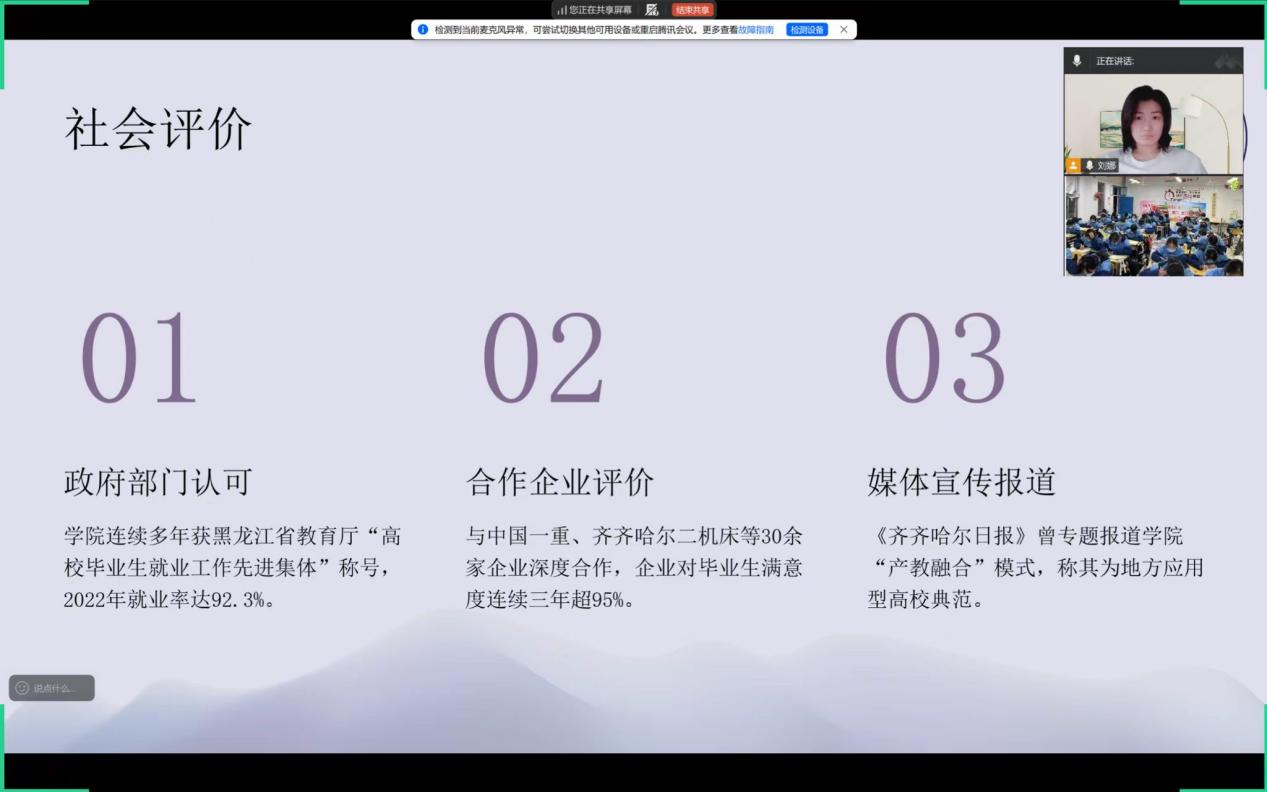
Task: Click the 说点什么 chat input field
Action: click(x=60, y=688)
